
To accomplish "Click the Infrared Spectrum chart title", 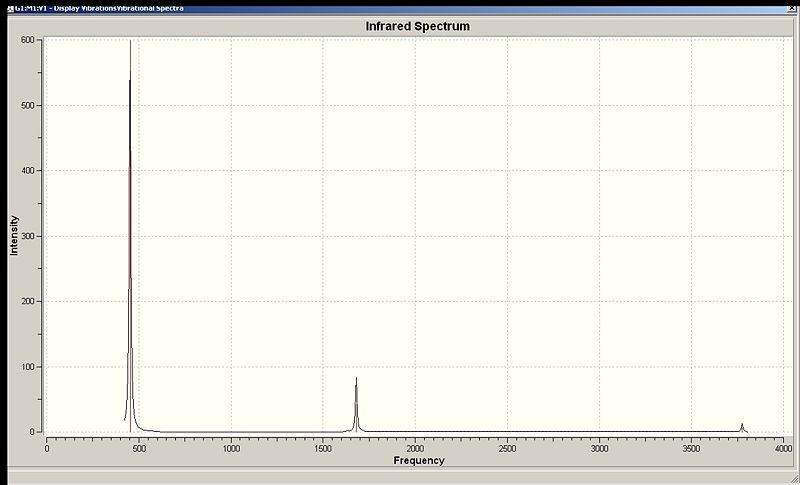I will click(417, 27).
